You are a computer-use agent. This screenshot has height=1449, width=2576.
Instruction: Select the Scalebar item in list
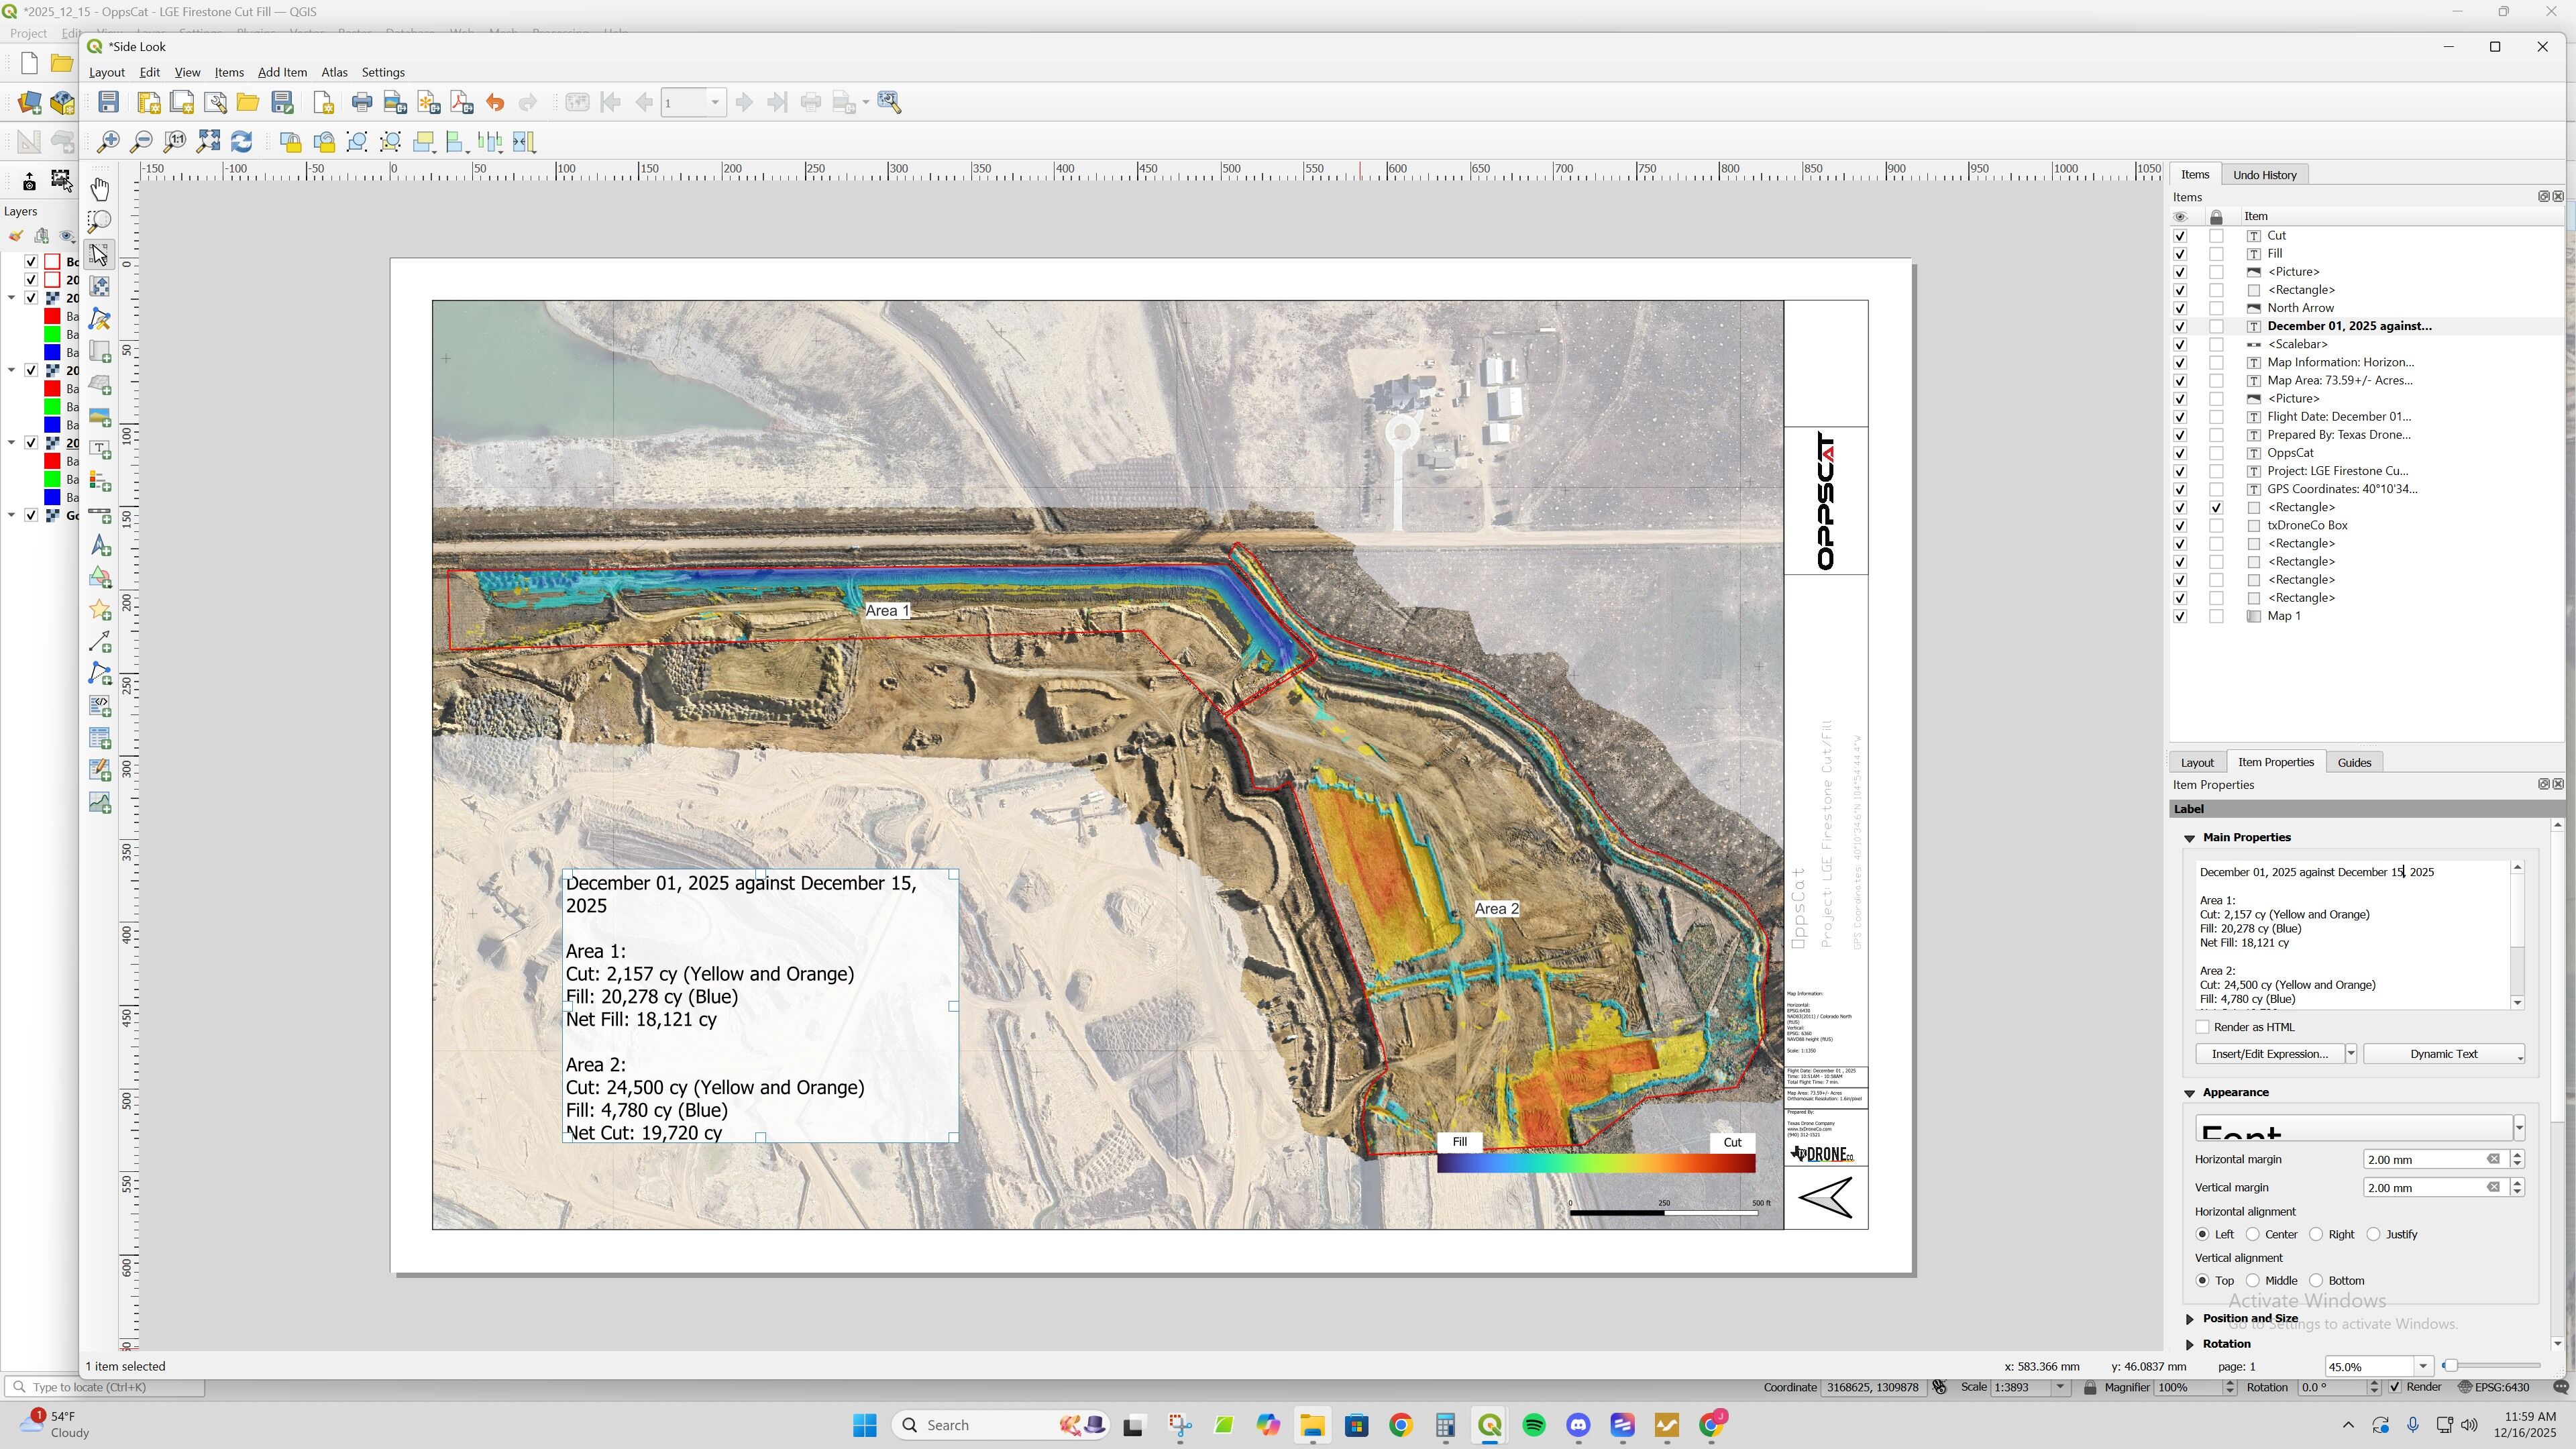click(2297, 345)
